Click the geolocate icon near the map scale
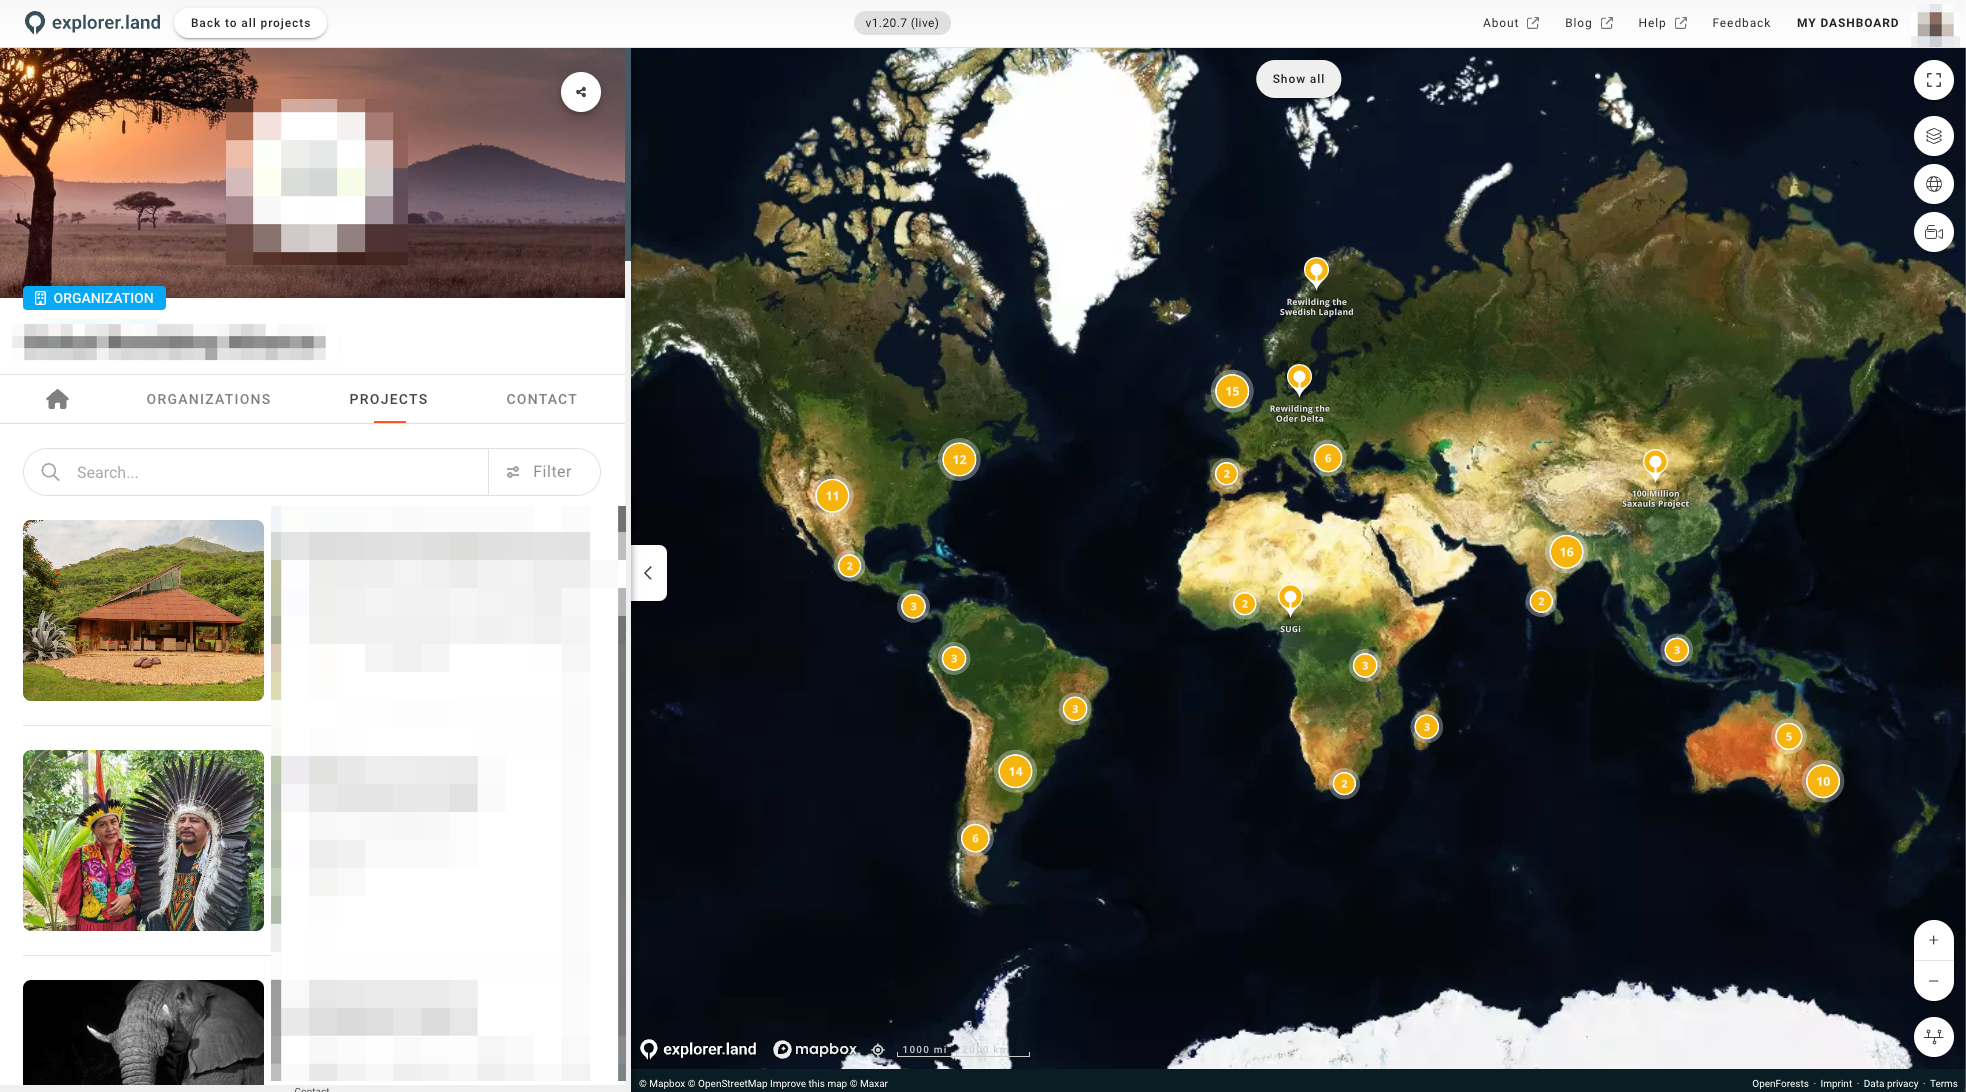 [x=878, y=1049]
